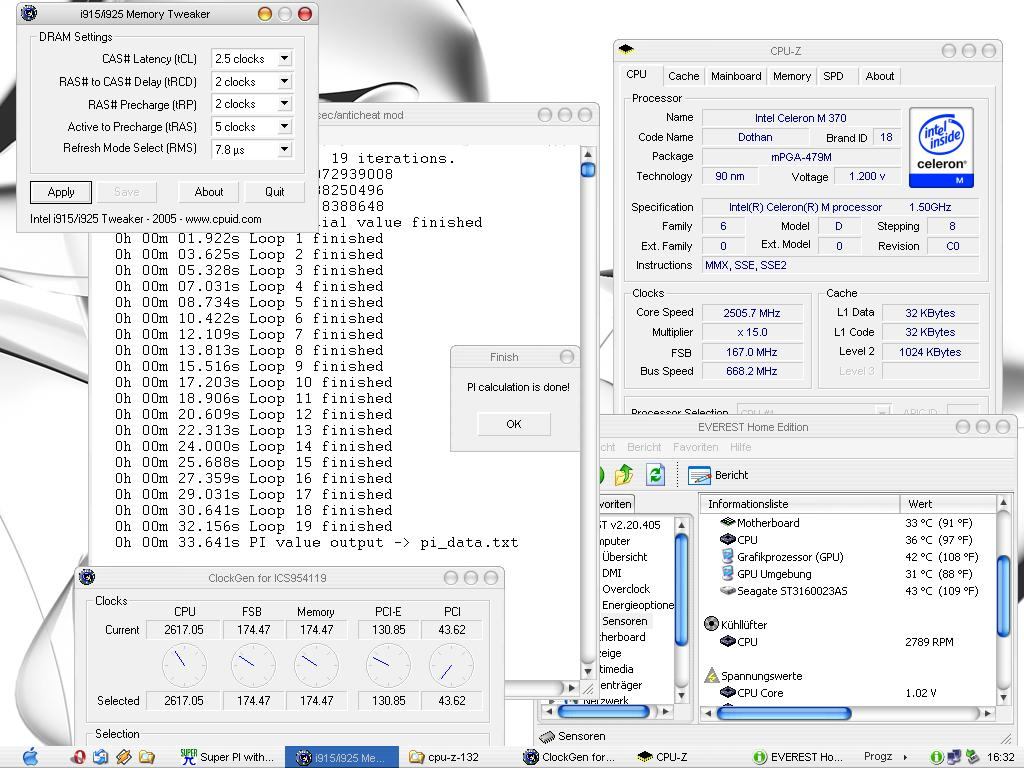
Task: Click OK in the PI calculation done dialog
Action: coord(514,424)
